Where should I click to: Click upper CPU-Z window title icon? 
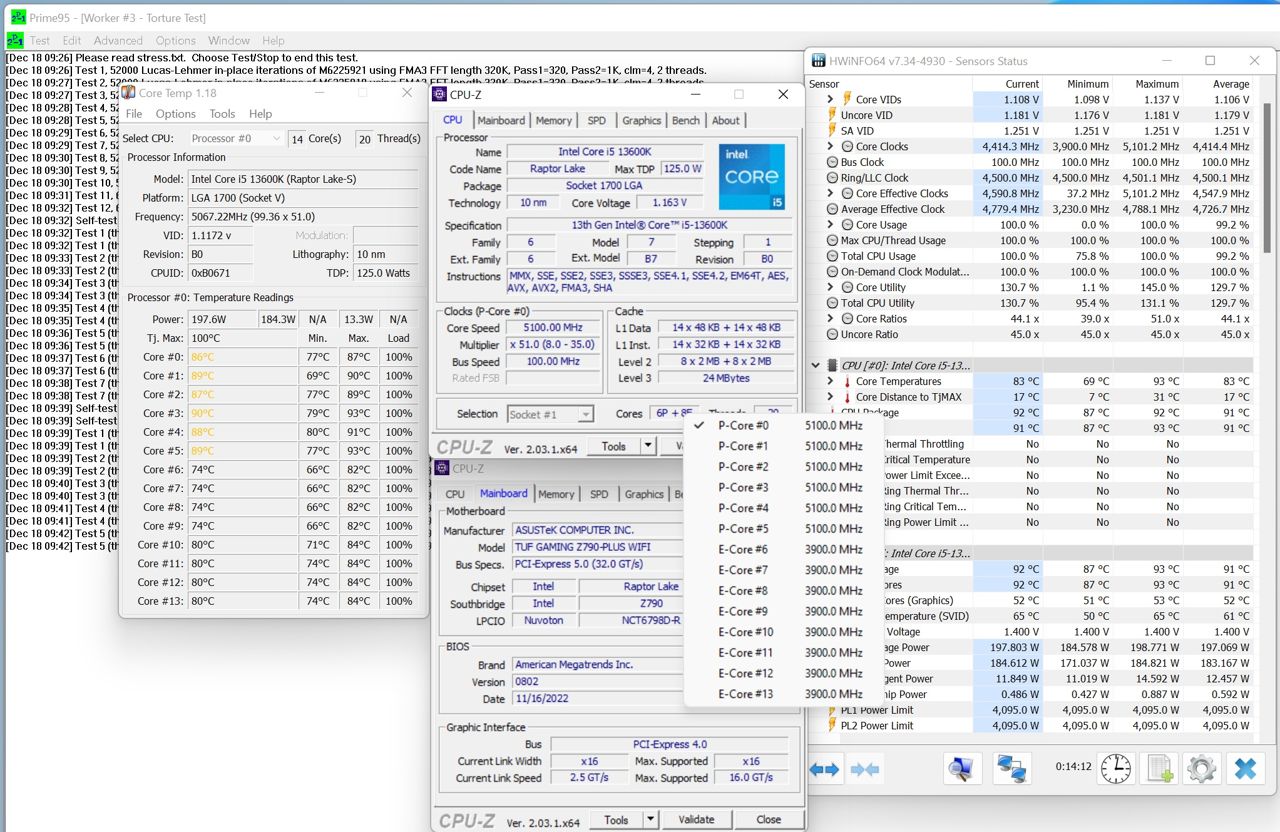(440, 94)
